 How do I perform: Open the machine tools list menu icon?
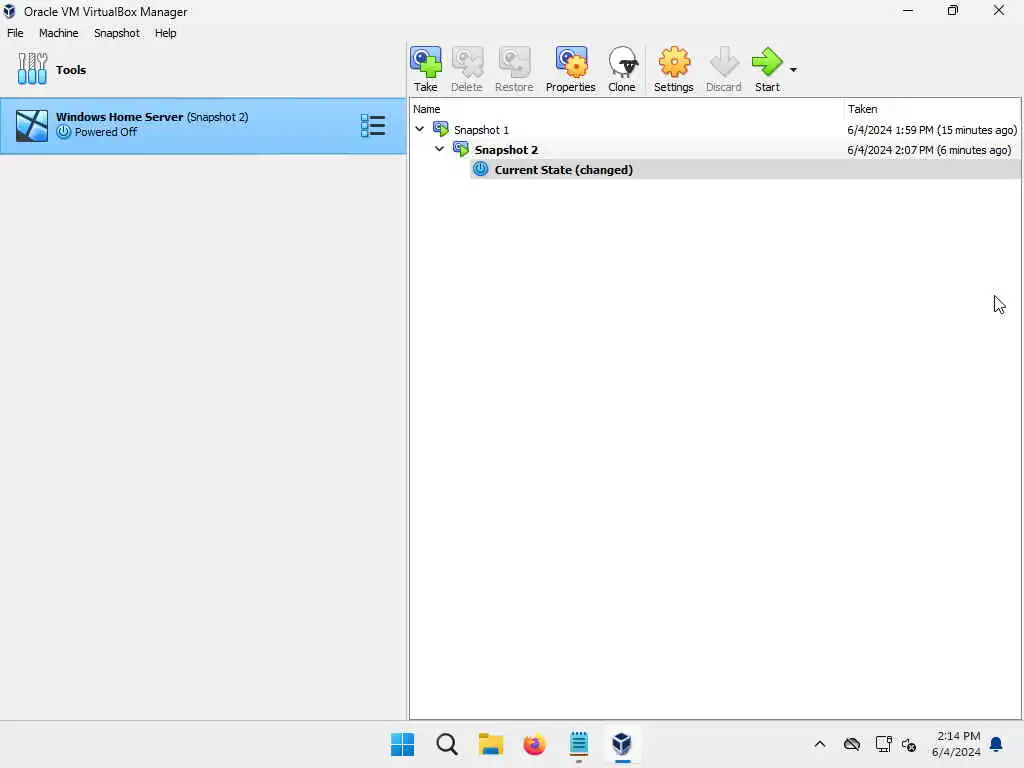click(x=373, y=125)
